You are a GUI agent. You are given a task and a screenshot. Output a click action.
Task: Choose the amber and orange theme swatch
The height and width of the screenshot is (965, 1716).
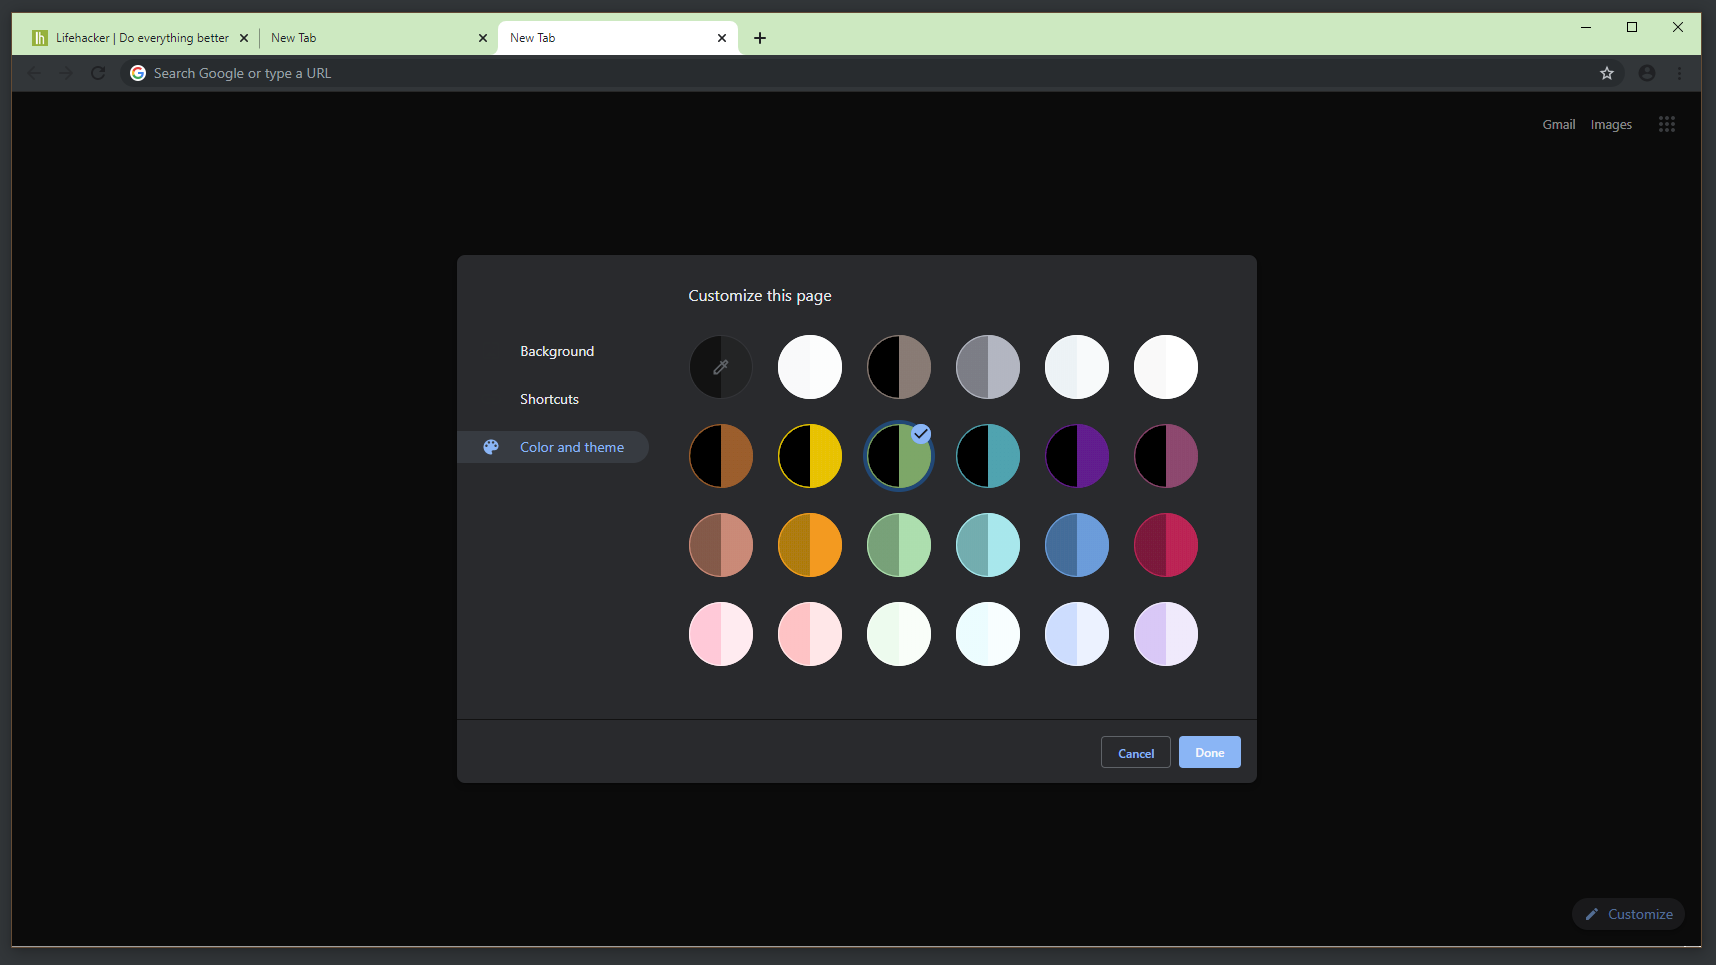(810, 545)
